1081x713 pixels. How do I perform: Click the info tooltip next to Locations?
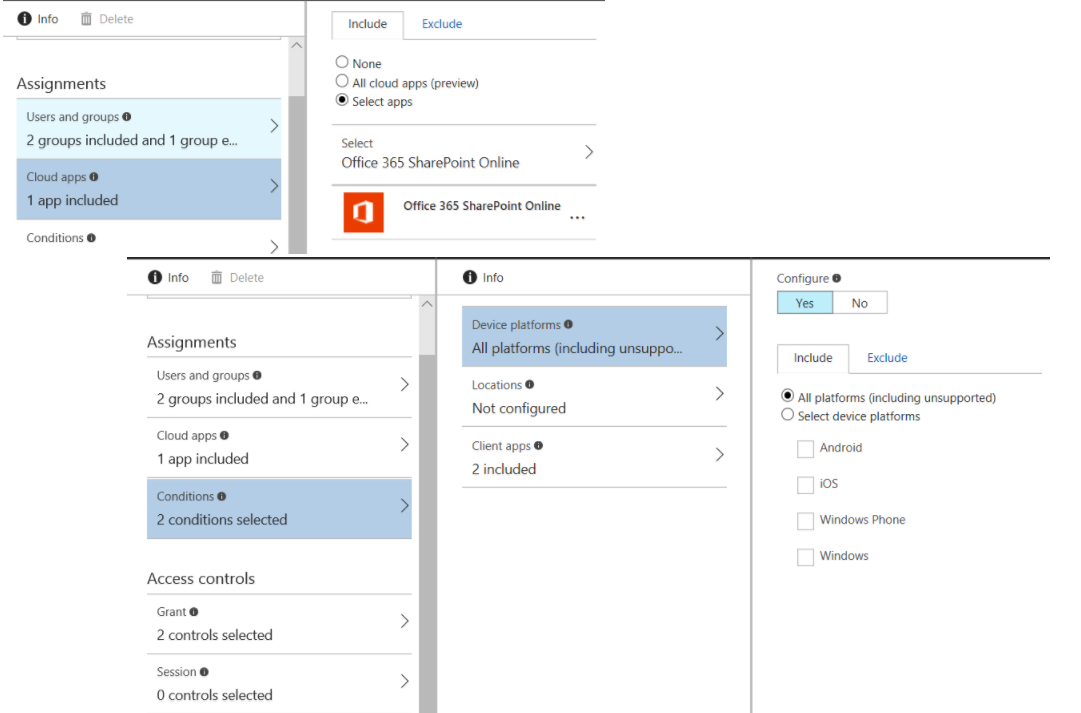tap(529, 384)
